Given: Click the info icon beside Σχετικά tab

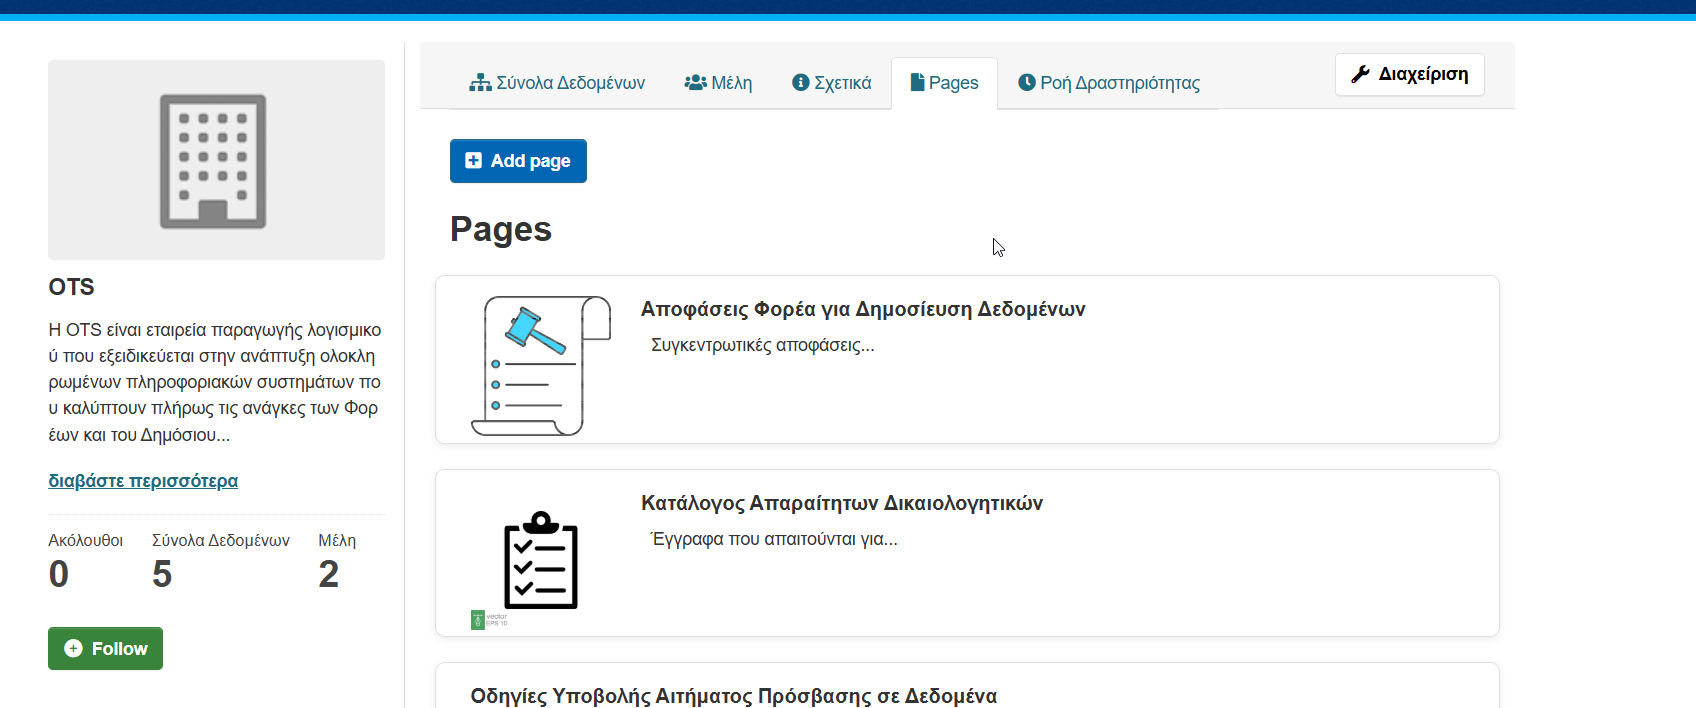Looking at the screenshot, I should coord(800,83).
